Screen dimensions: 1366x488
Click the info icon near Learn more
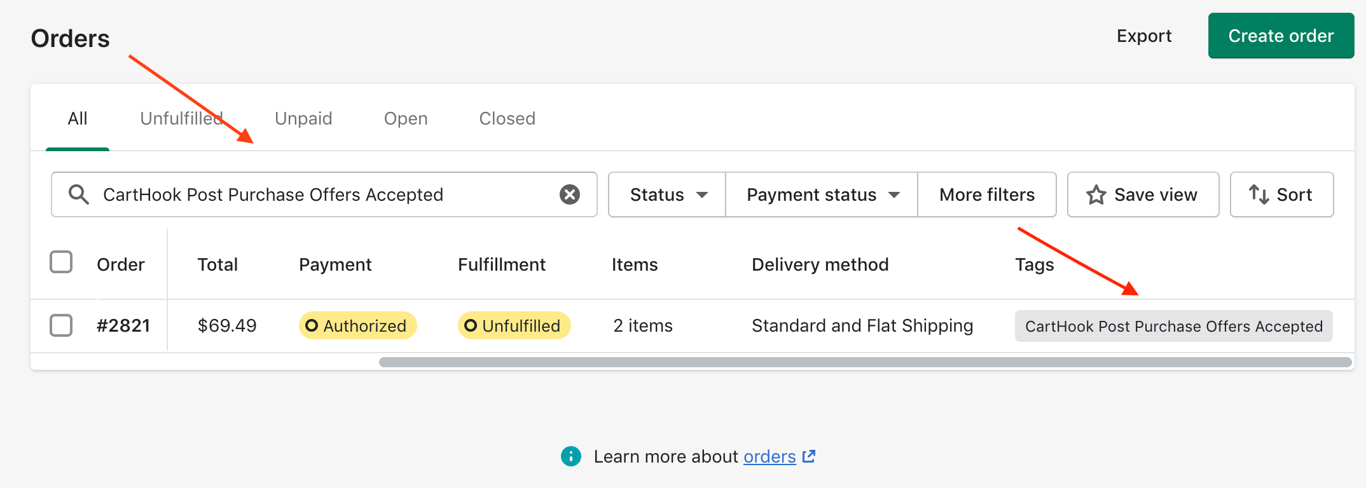tap(571, 457)
